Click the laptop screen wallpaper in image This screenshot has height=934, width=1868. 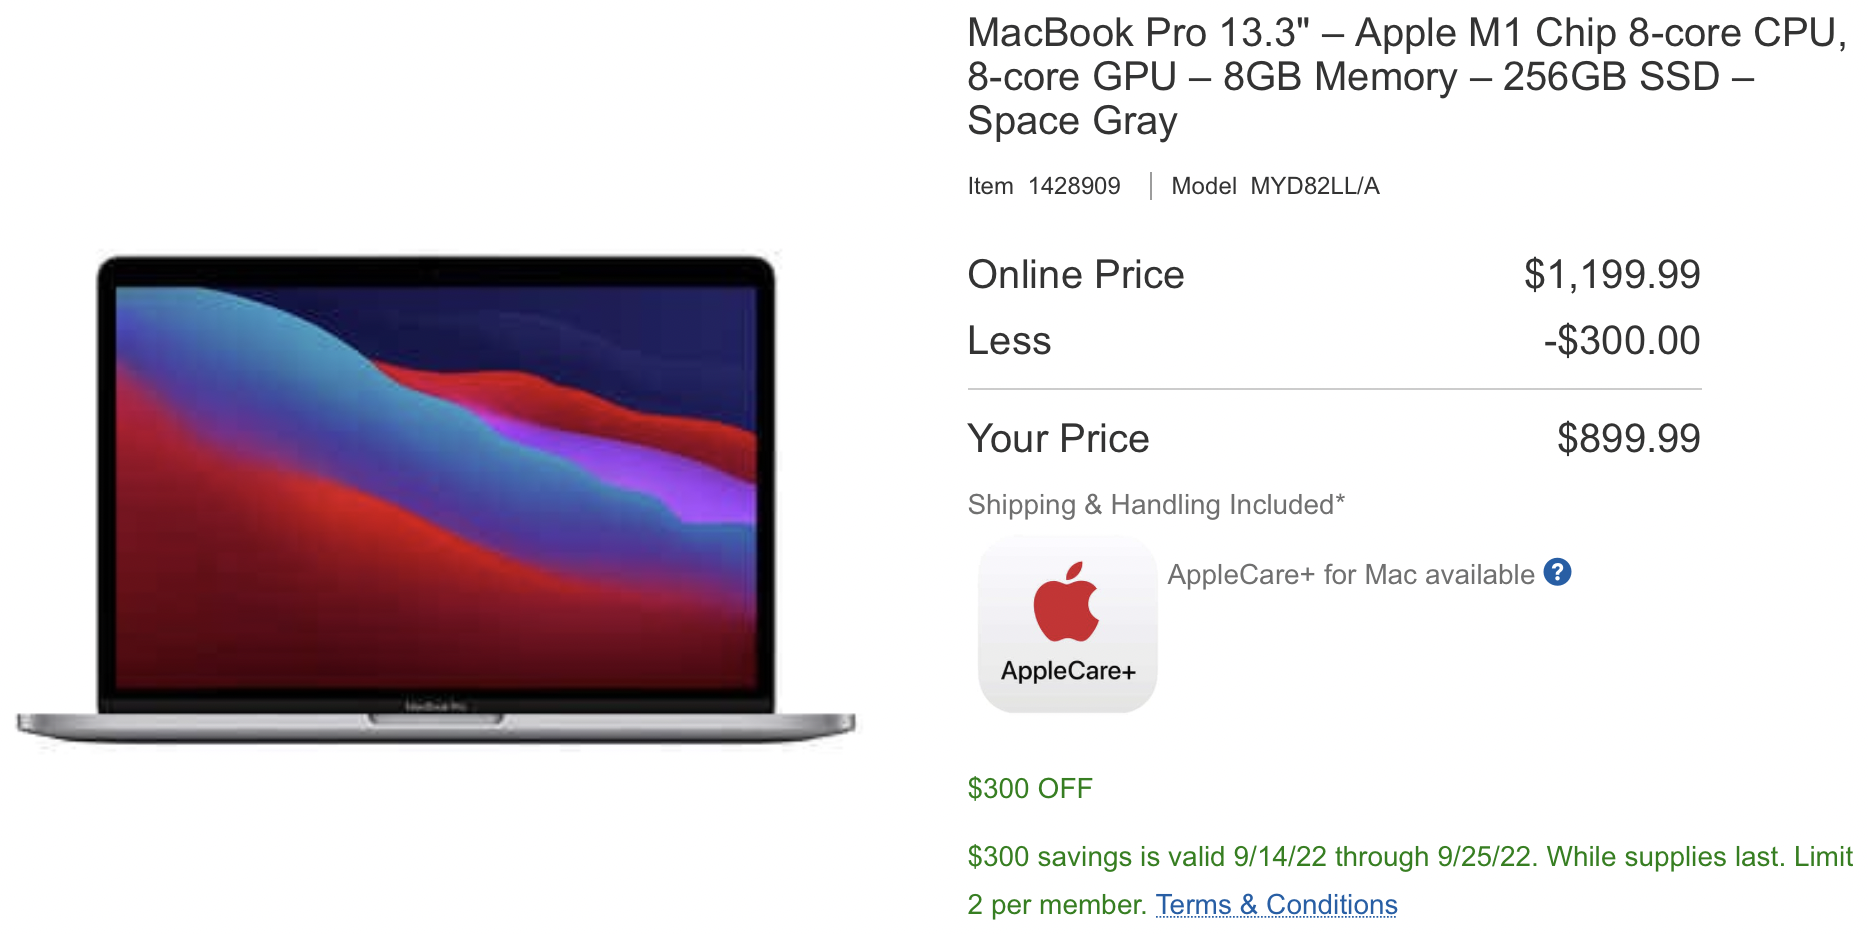click(436, 486)
